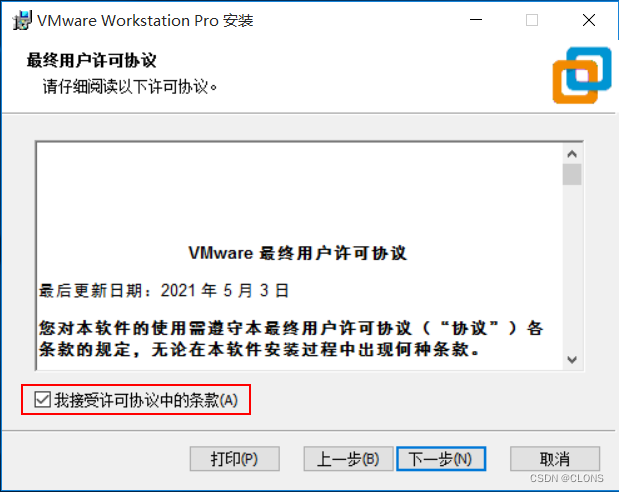
Task: Uncheck the 我接受许可协议中的条款 checkbox box
Action: coord(42,400)
